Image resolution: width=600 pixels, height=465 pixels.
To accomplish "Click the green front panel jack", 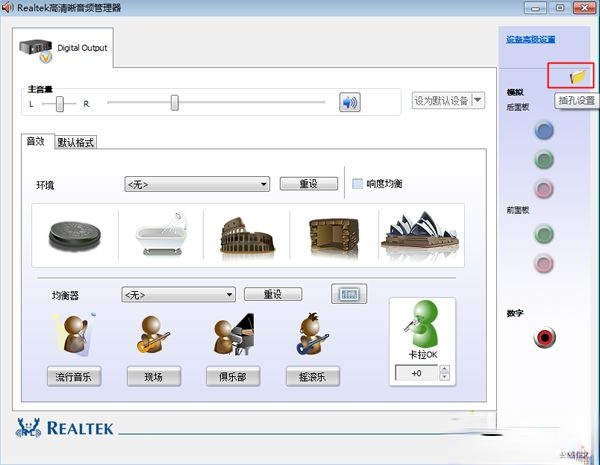I will coord(544,234).
